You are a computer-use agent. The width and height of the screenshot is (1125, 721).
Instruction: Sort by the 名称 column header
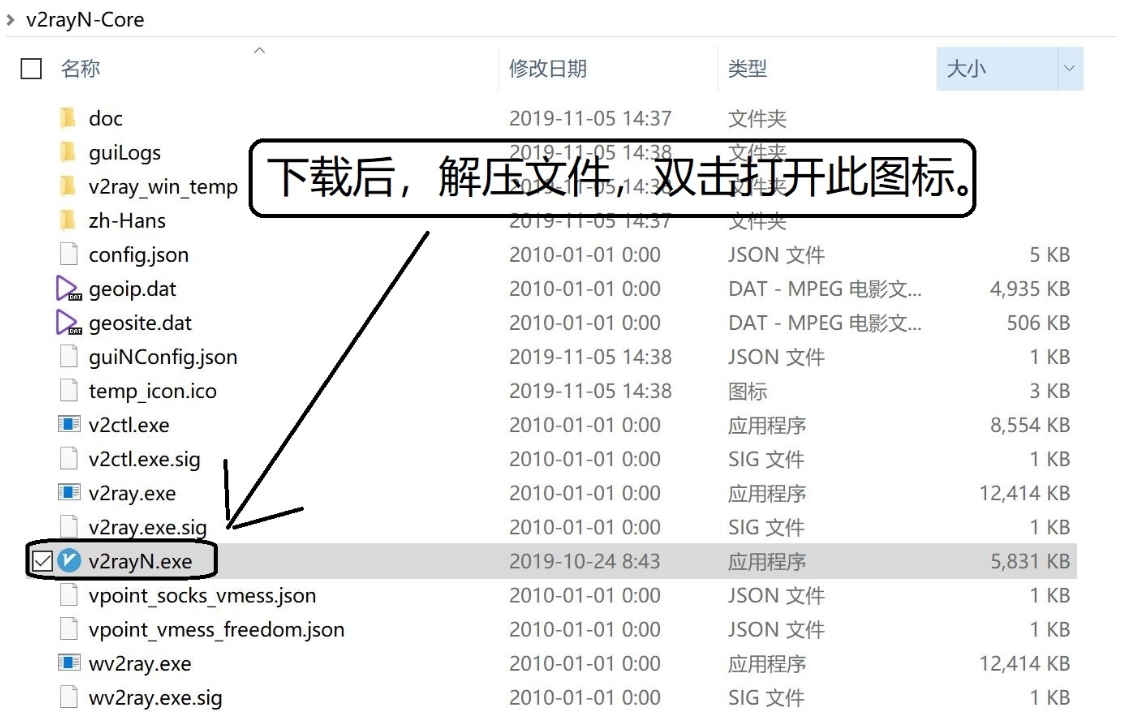click(80, 69)
